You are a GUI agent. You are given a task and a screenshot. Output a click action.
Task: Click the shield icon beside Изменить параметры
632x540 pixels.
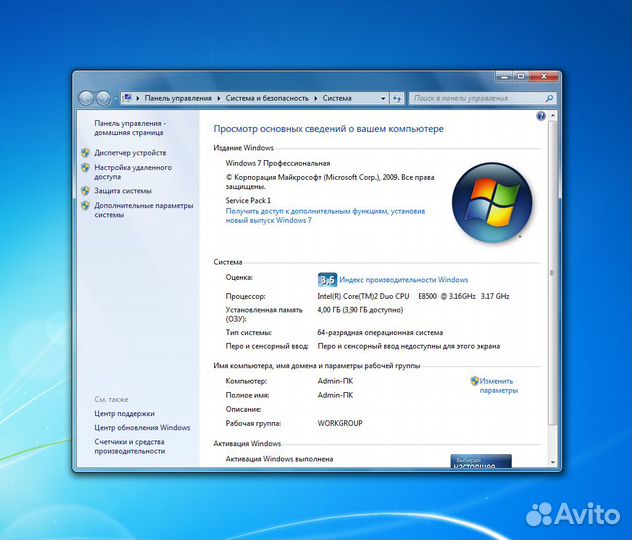474,381
